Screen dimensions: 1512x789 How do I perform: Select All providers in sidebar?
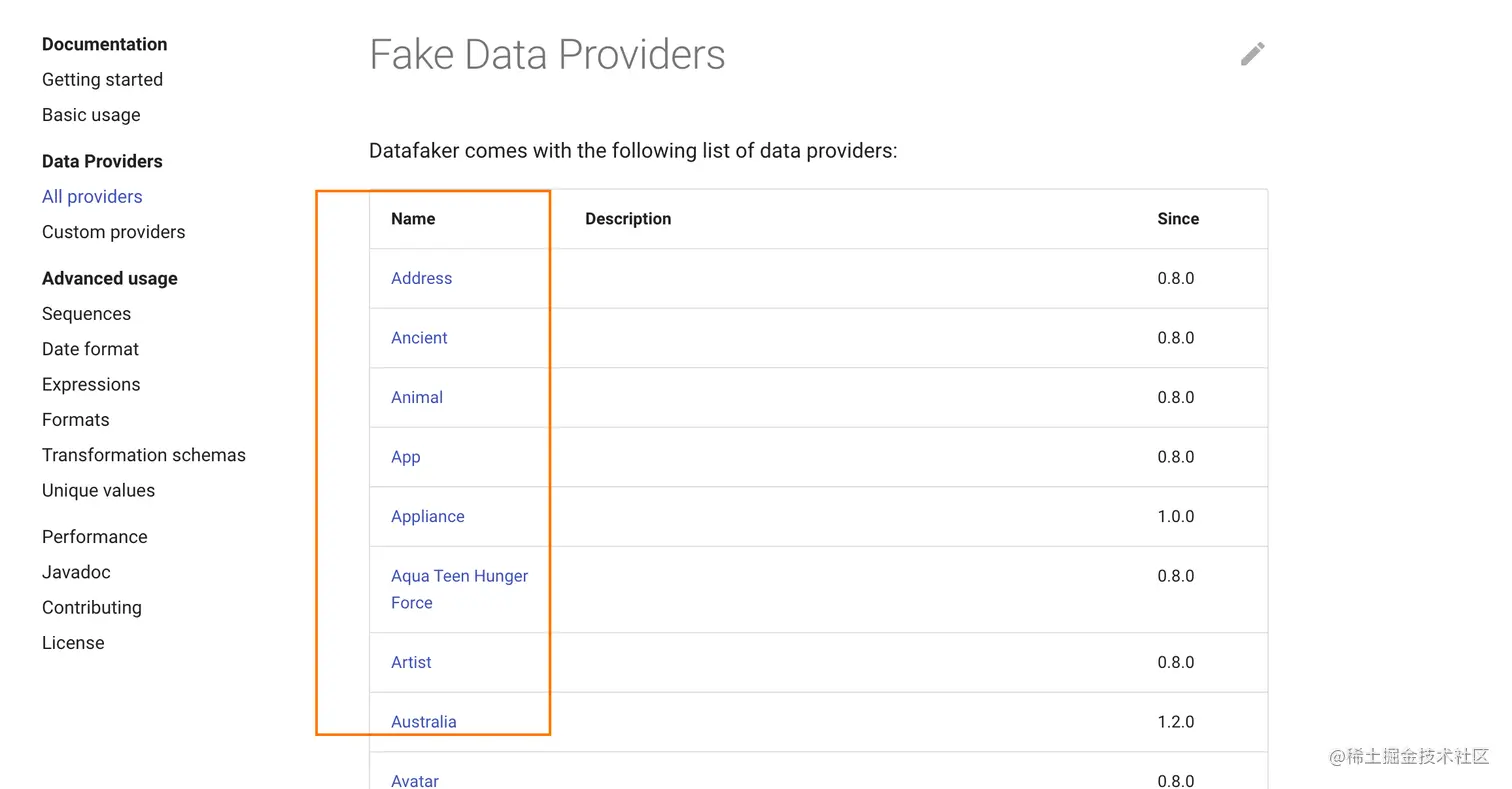pos(92,197)
